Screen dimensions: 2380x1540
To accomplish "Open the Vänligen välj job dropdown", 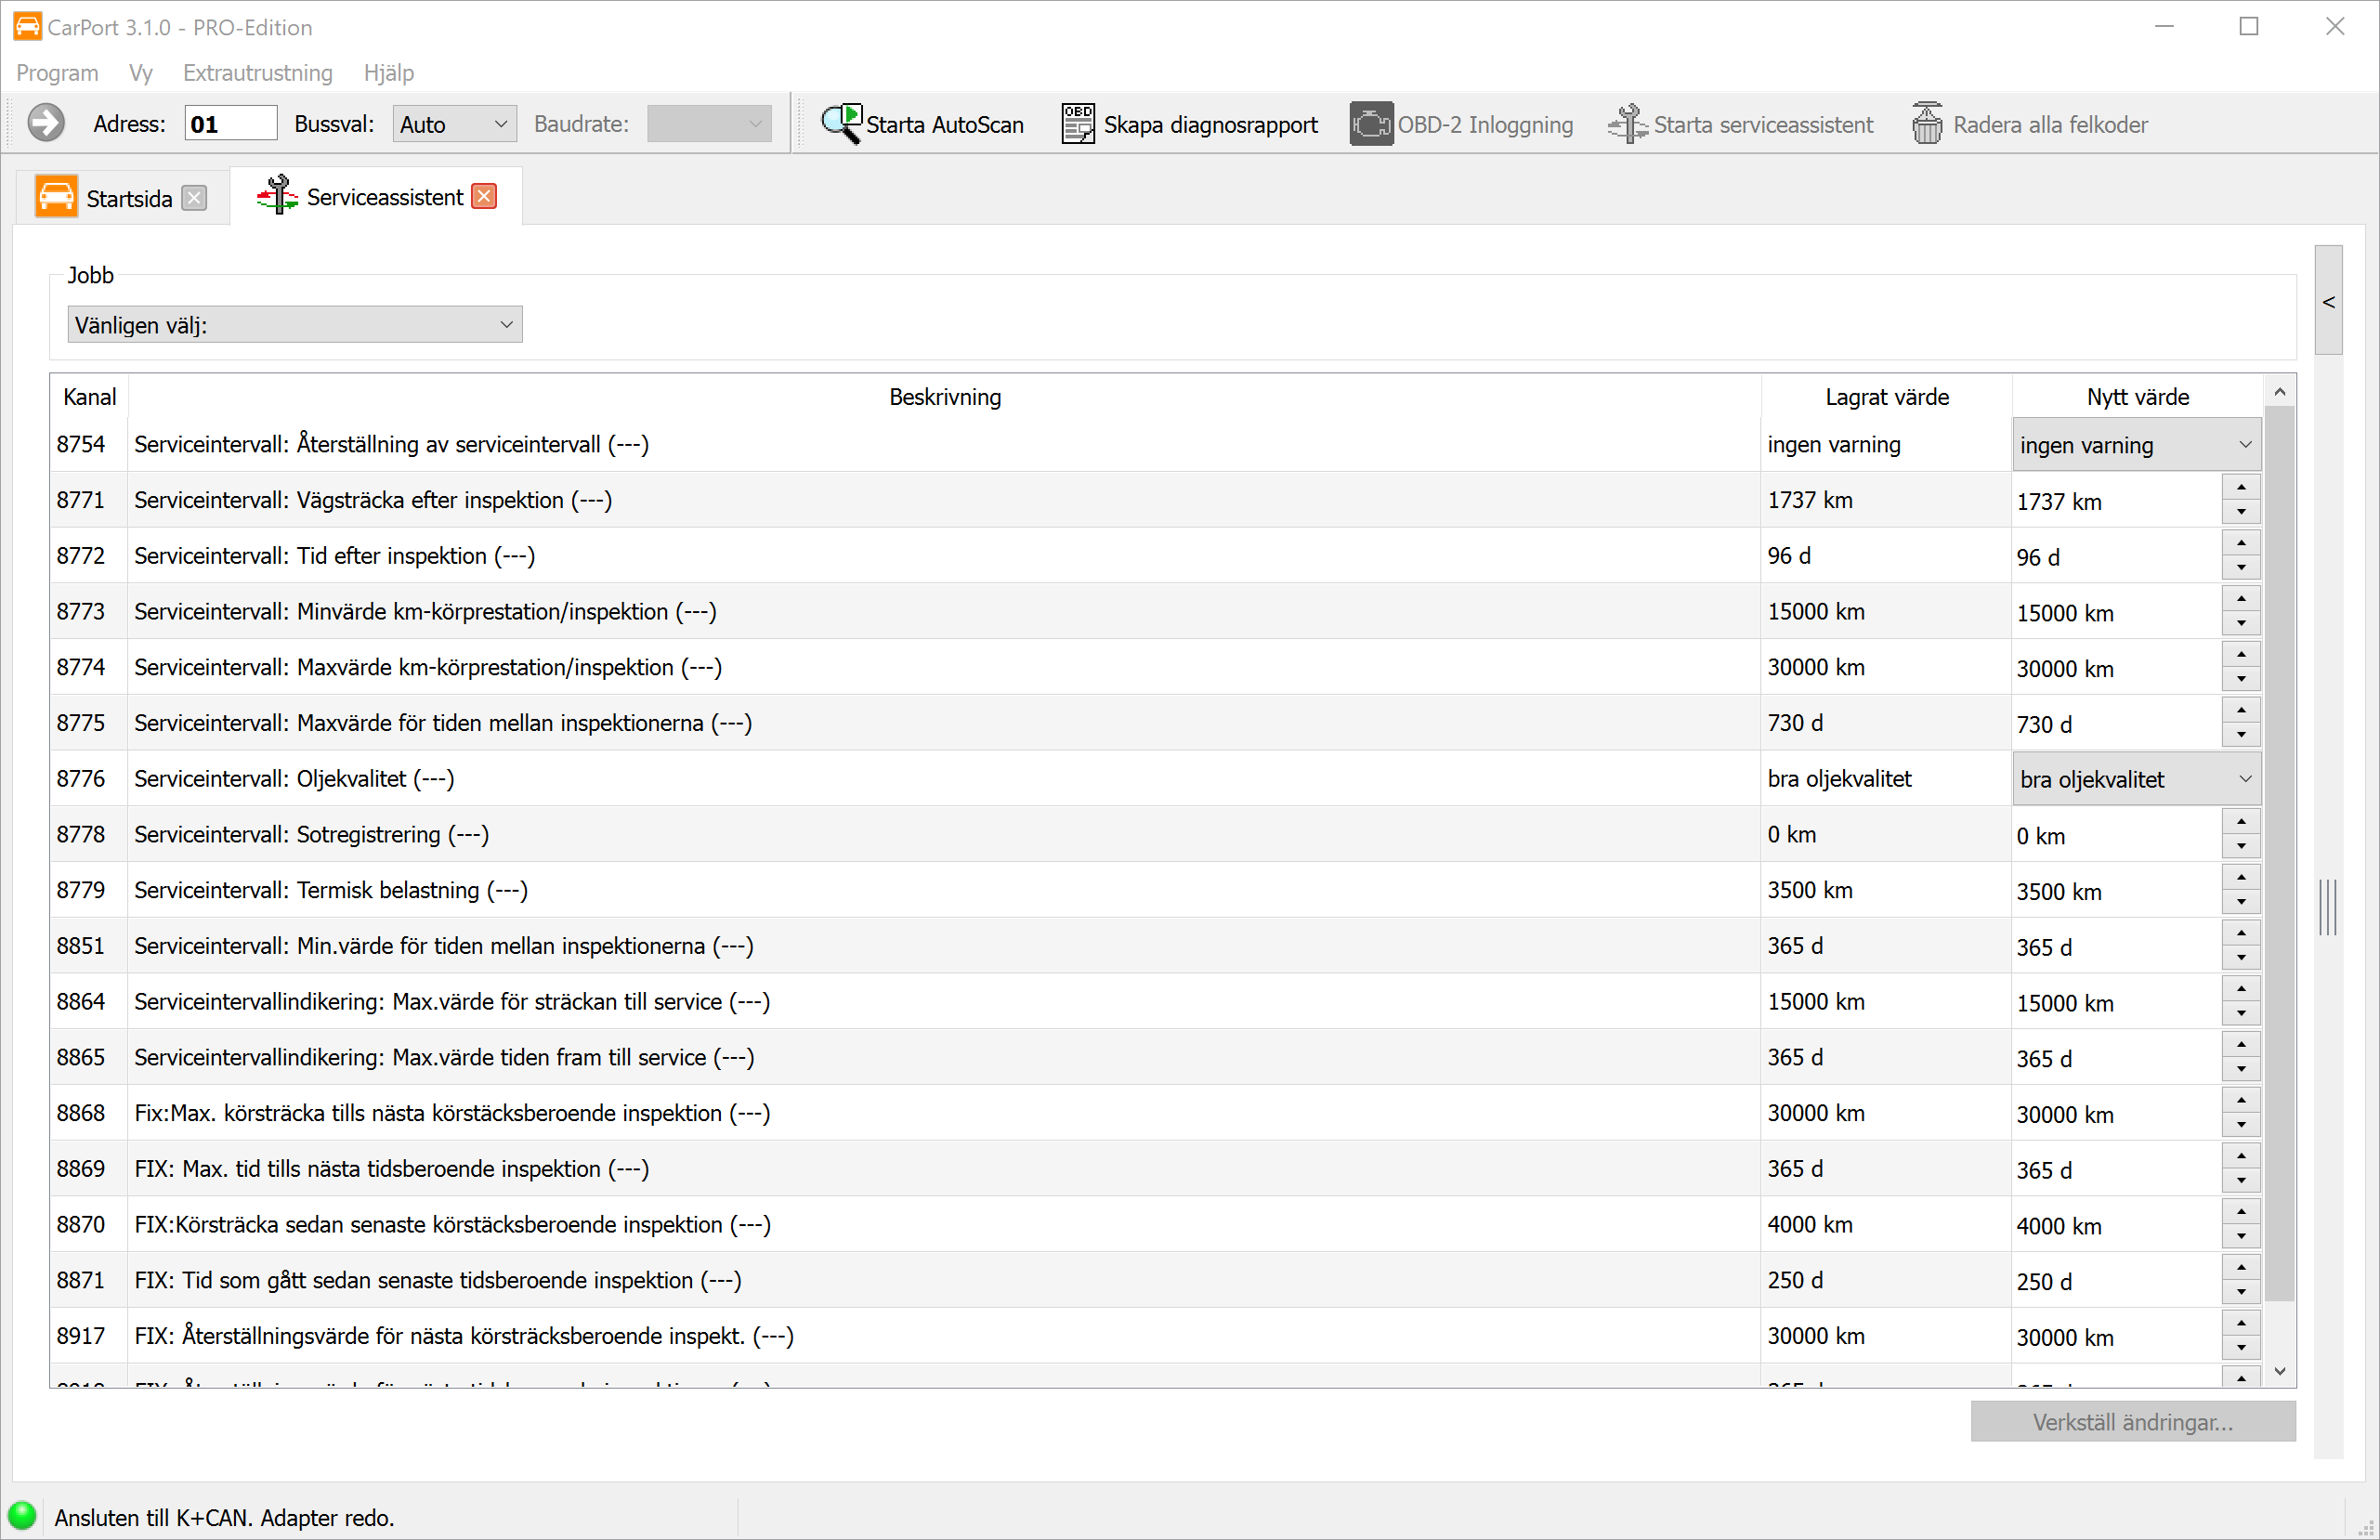I will pyautogui.click(x=295, y=325).
